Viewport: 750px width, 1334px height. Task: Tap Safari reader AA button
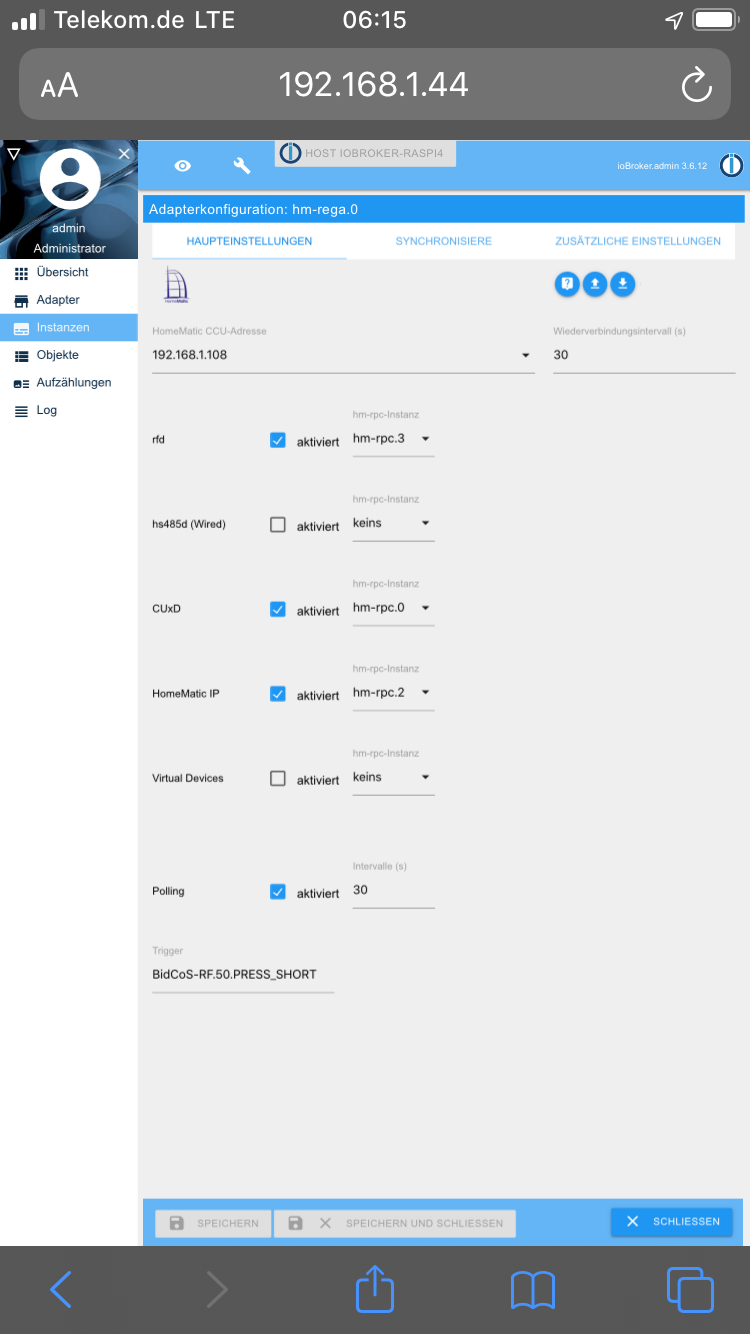coord(59,86)
